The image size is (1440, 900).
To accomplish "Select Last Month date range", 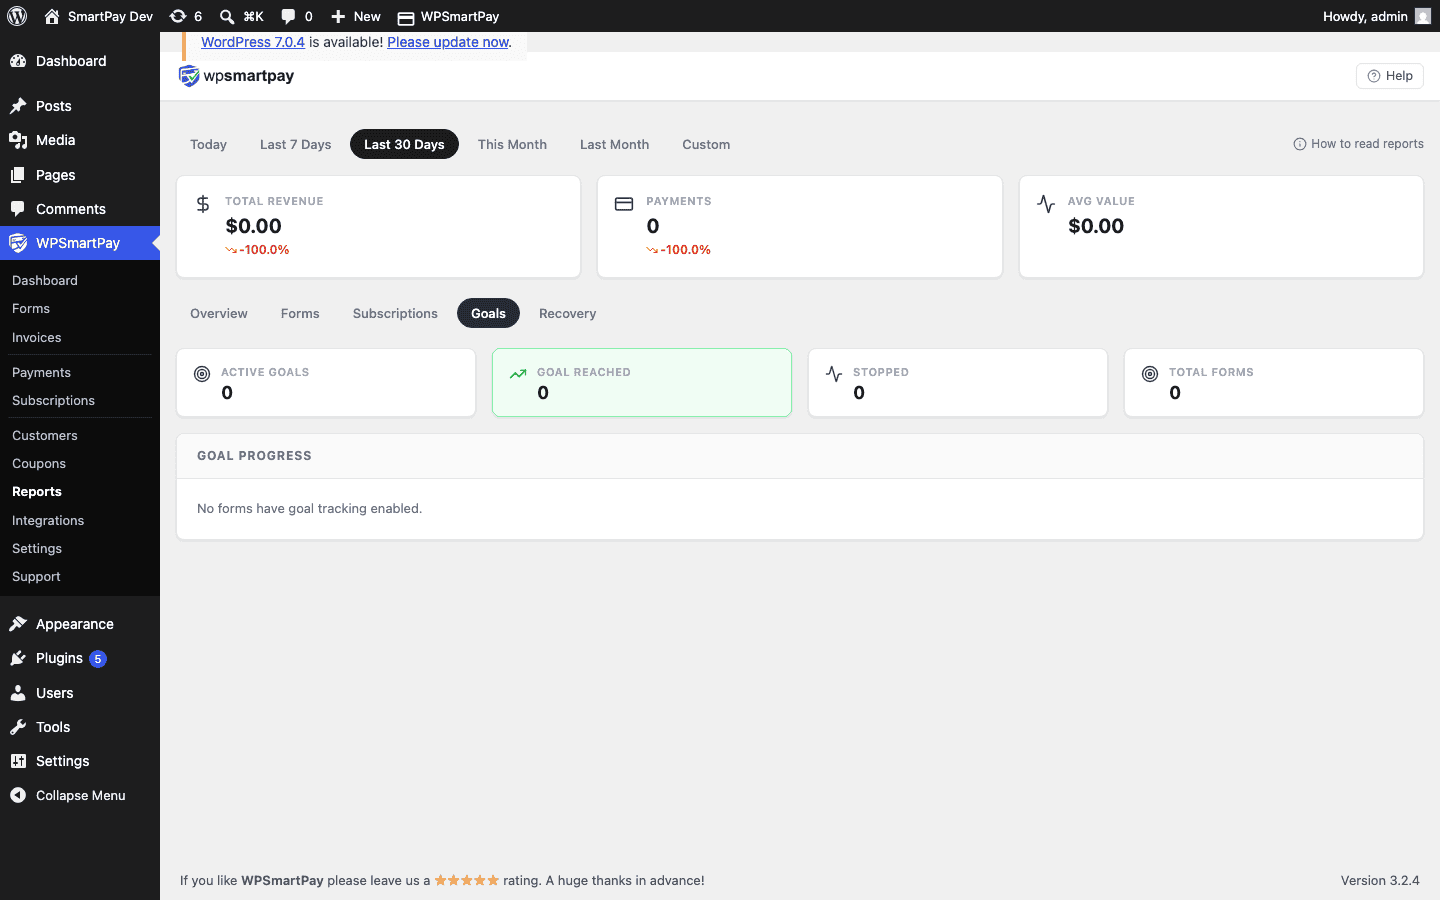I will (614, 144).
